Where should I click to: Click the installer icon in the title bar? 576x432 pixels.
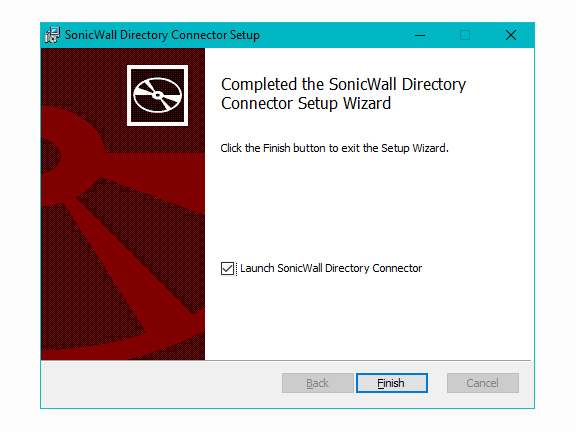(52, 35)
